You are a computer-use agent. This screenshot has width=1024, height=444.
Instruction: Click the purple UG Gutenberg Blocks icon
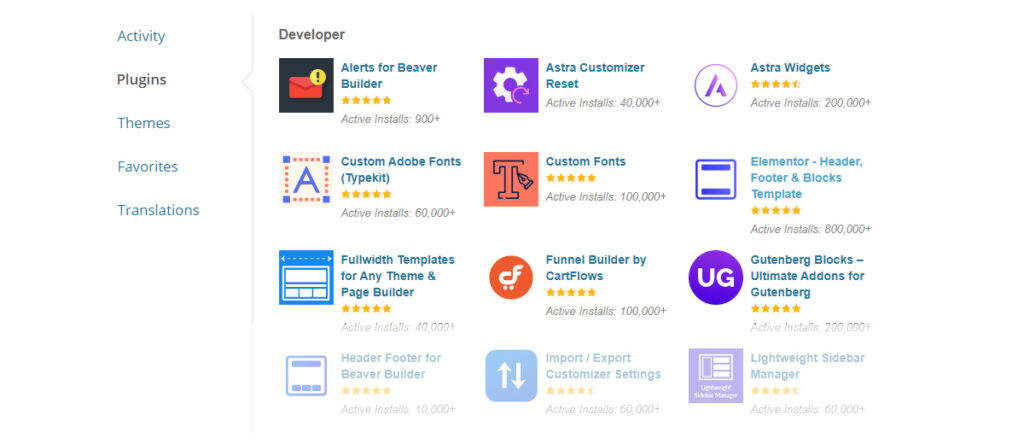coord(716,278)
